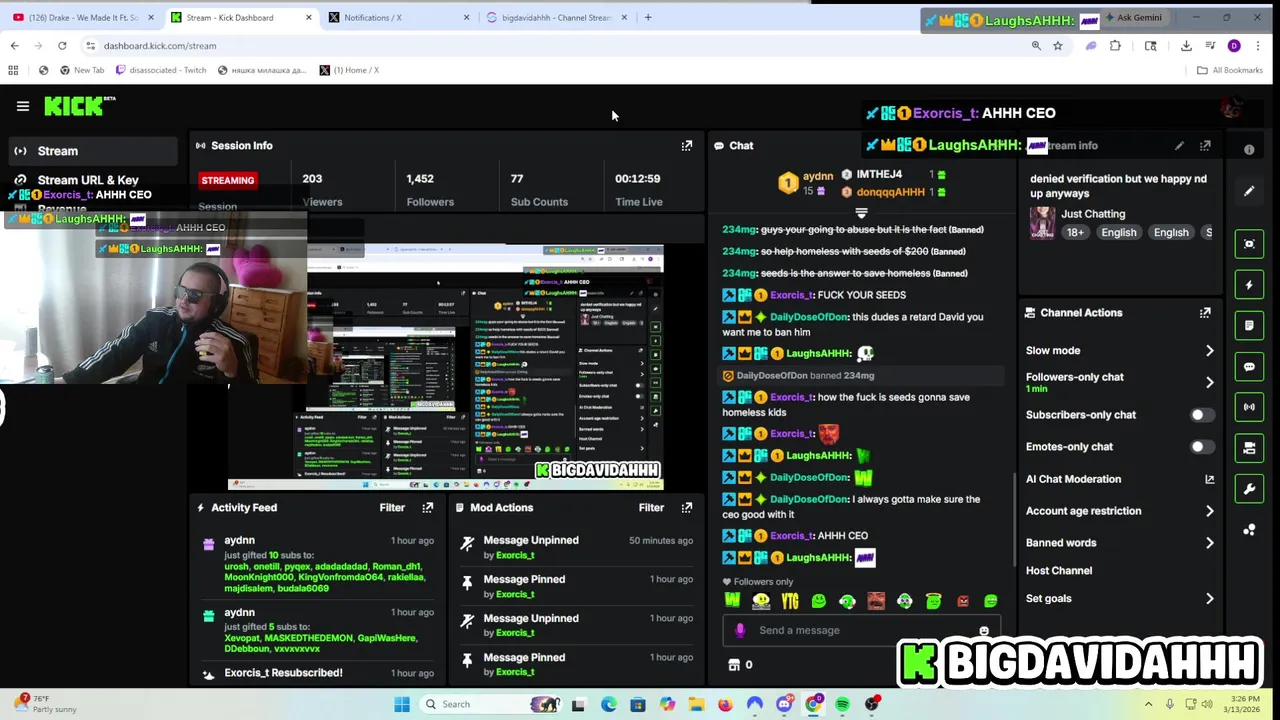Switch to the Notifications / X tab
This screenshot has height=720, width=1280.
[400, 17]
